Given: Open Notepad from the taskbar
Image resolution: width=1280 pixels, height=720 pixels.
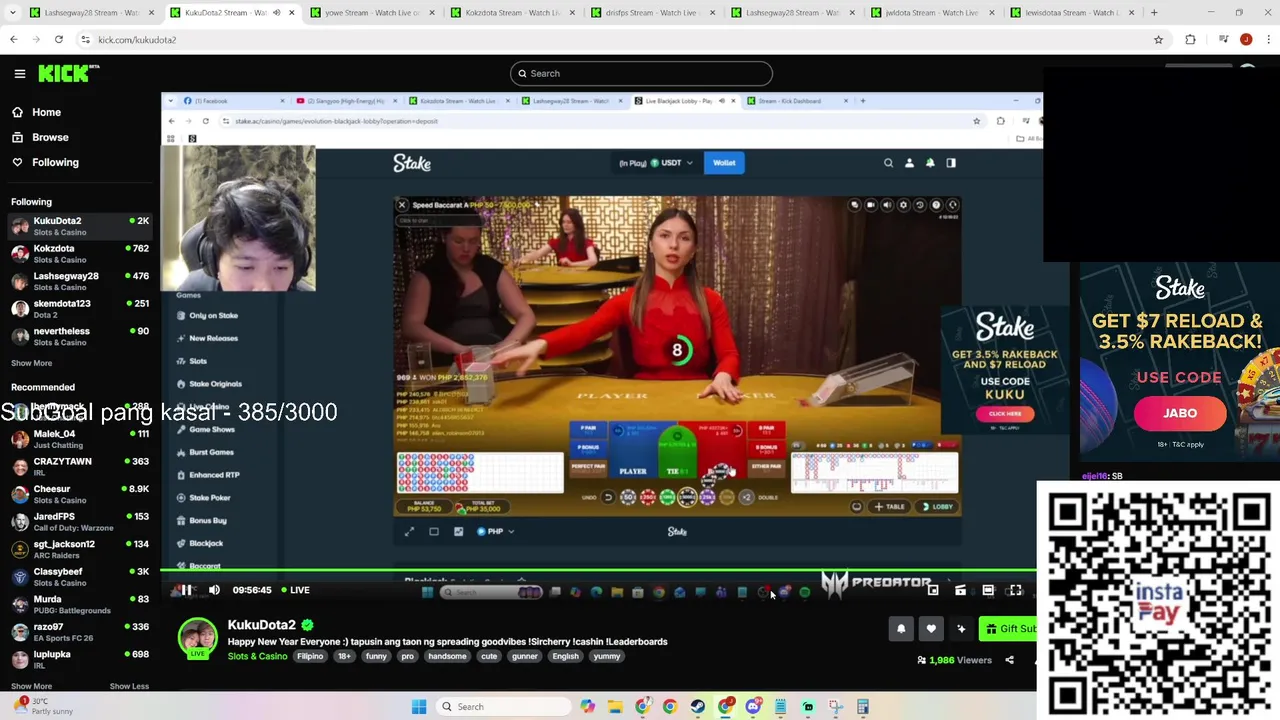Looking at the screenshot, I should tap(780, 707).
